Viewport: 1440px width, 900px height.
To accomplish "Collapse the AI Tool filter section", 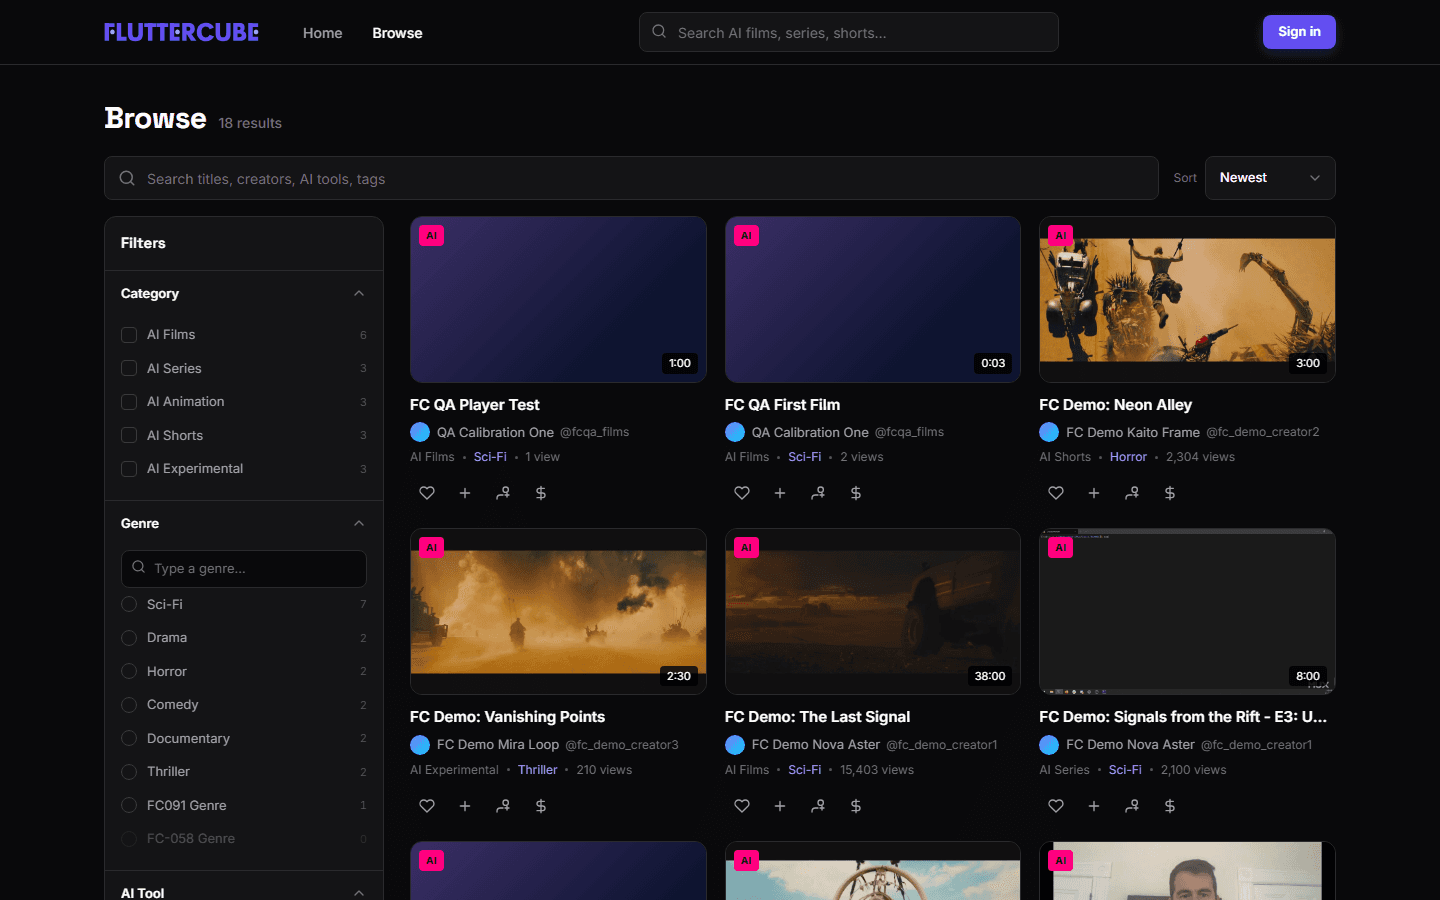I will click(x=359, y=893).
